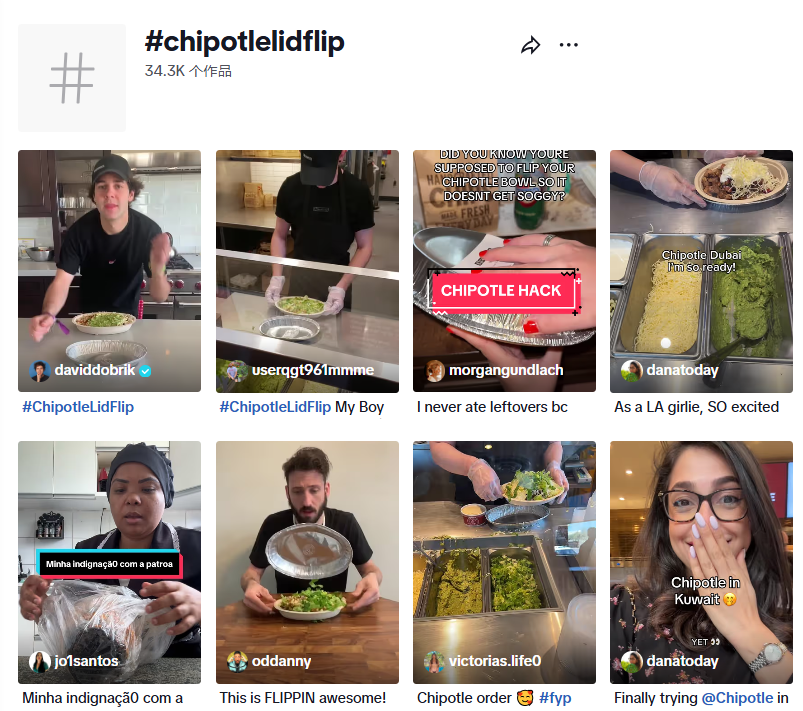Click the @Chipotle mention link
This screenshot has width=803, height=711.
click(x=737, y=698)
